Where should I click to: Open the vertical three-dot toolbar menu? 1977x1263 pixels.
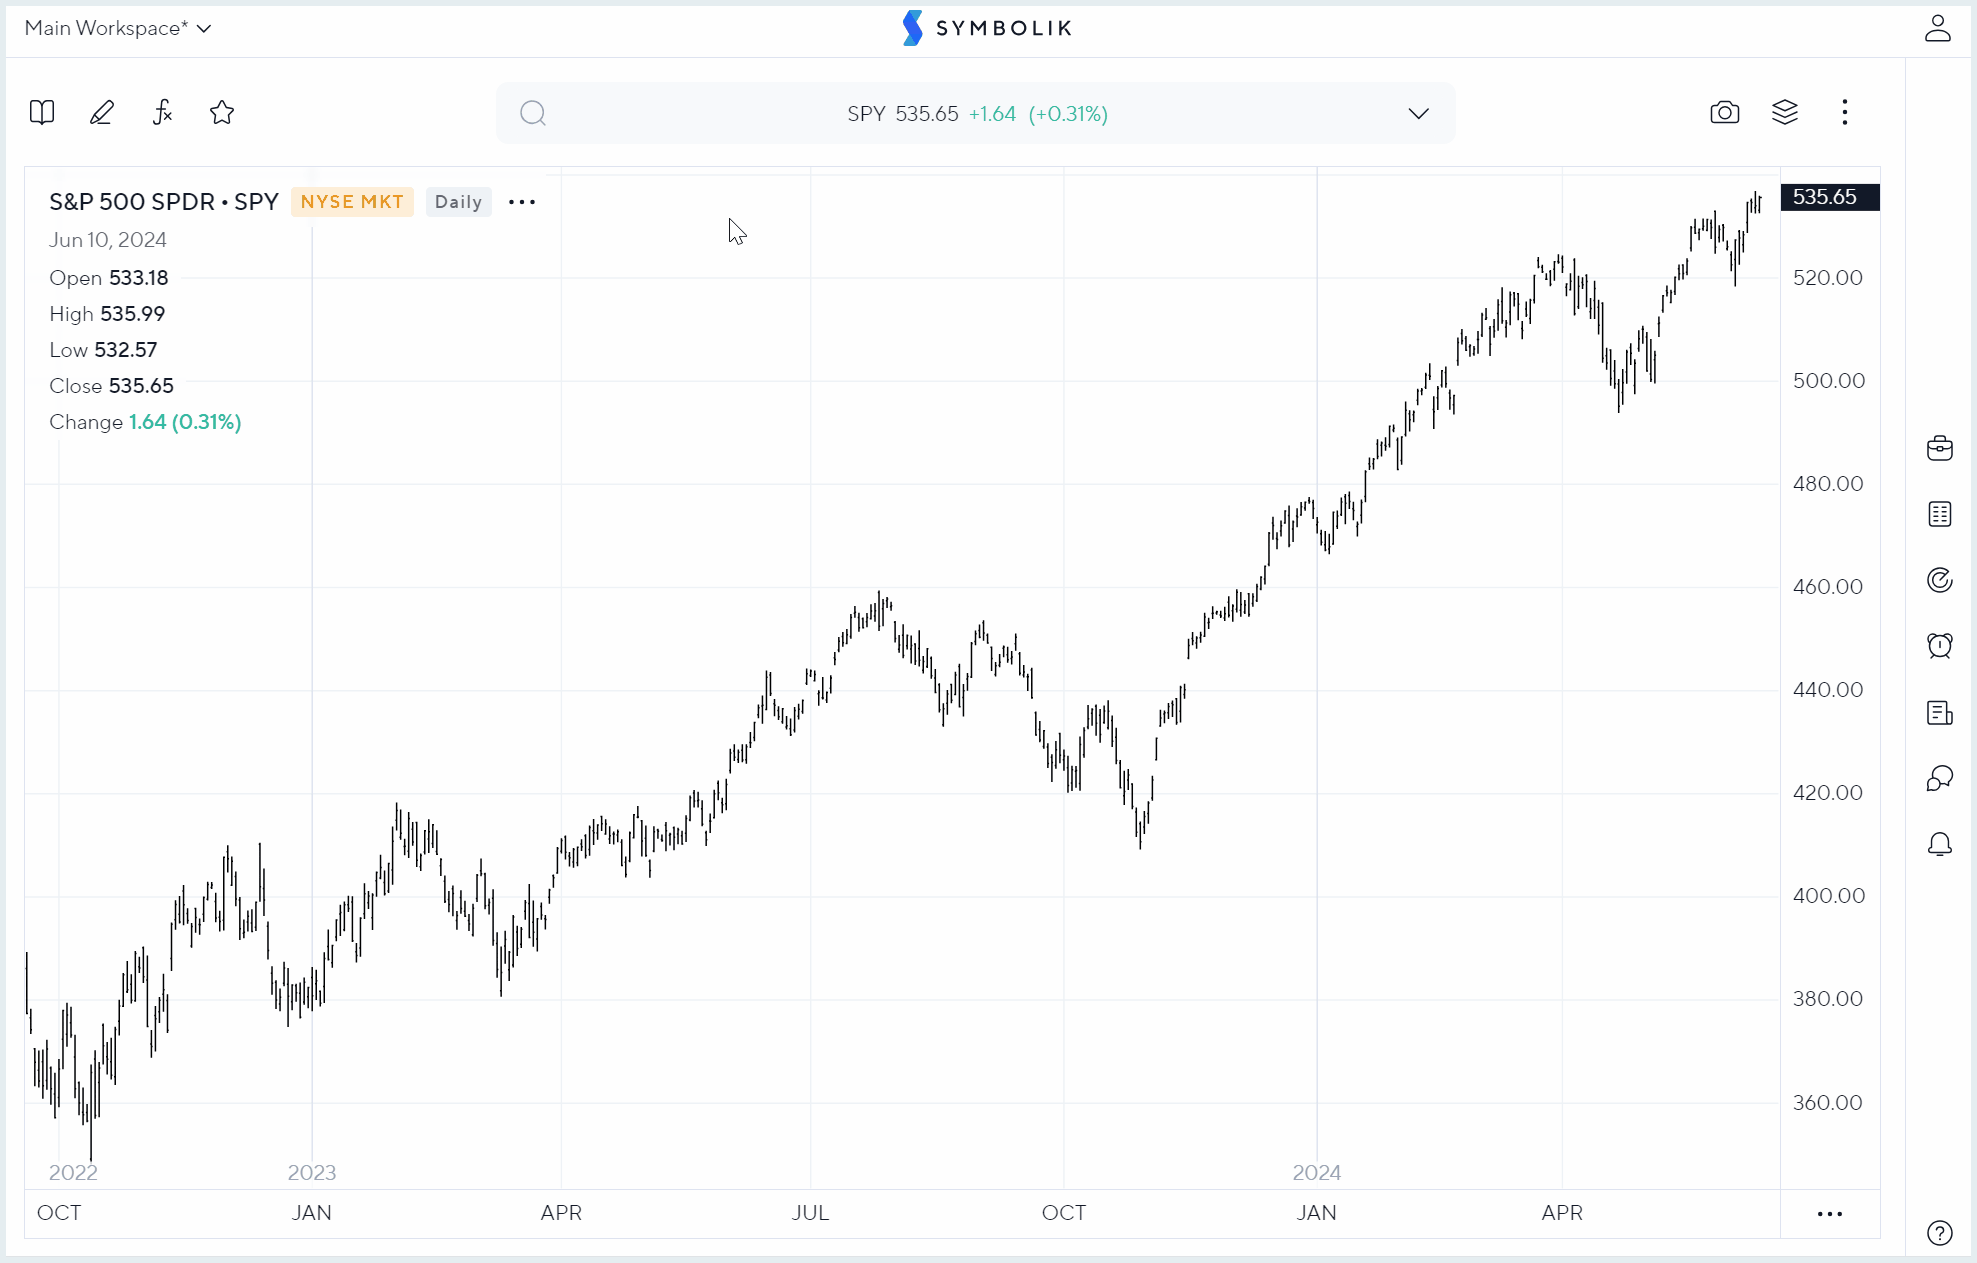(1845, 112)
